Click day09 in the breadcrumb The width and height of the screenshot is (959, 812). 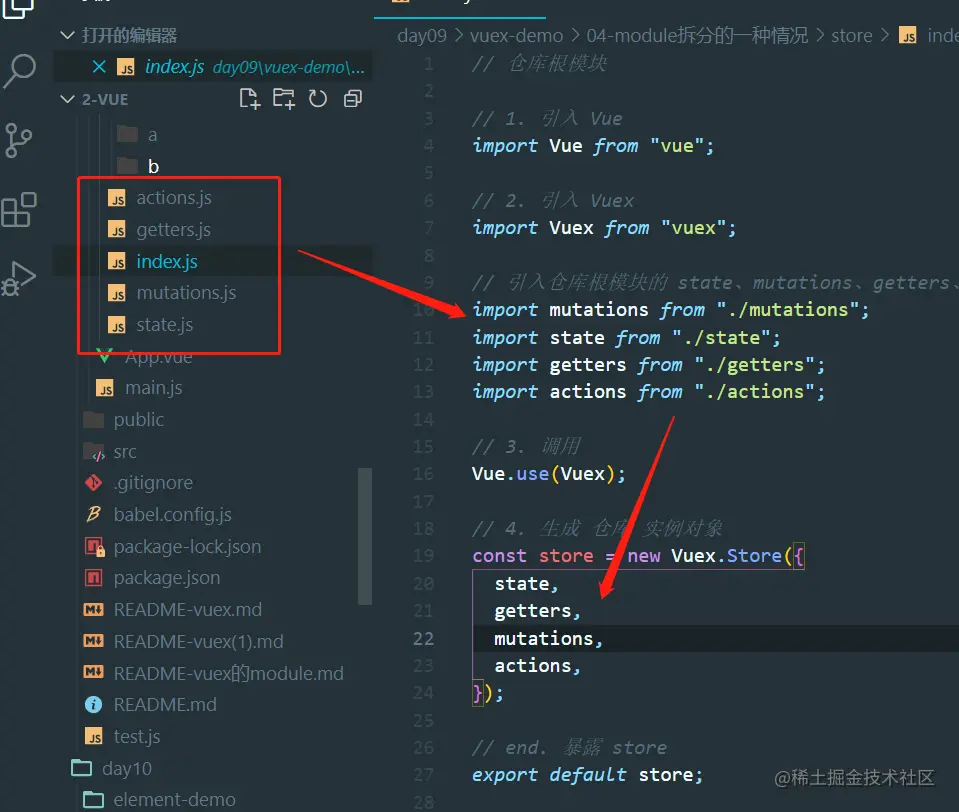[422, 35]
